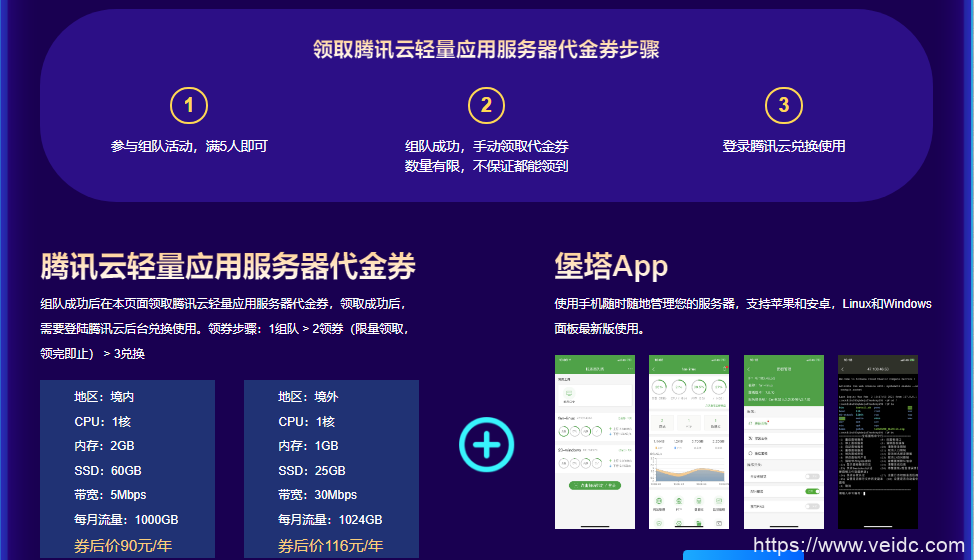Click the cyan plus circle icon
Screen dimensions: 974x560
pyautogui.click(x=486, y=445)
